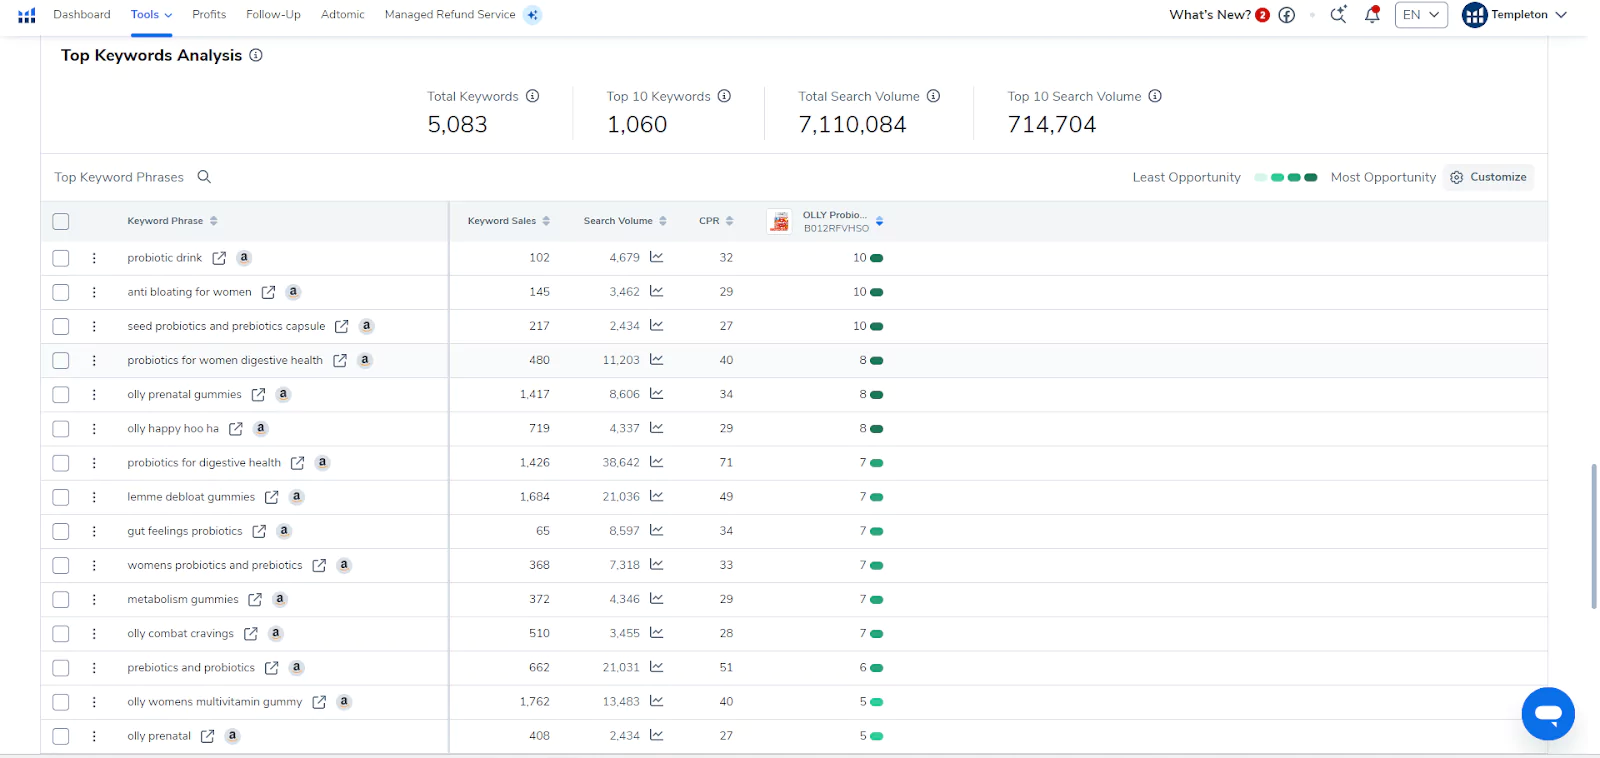This screenshot has height=758, width=1600.
Task: Click keyword link gut feelings probiotics
Action: (185, 531)
